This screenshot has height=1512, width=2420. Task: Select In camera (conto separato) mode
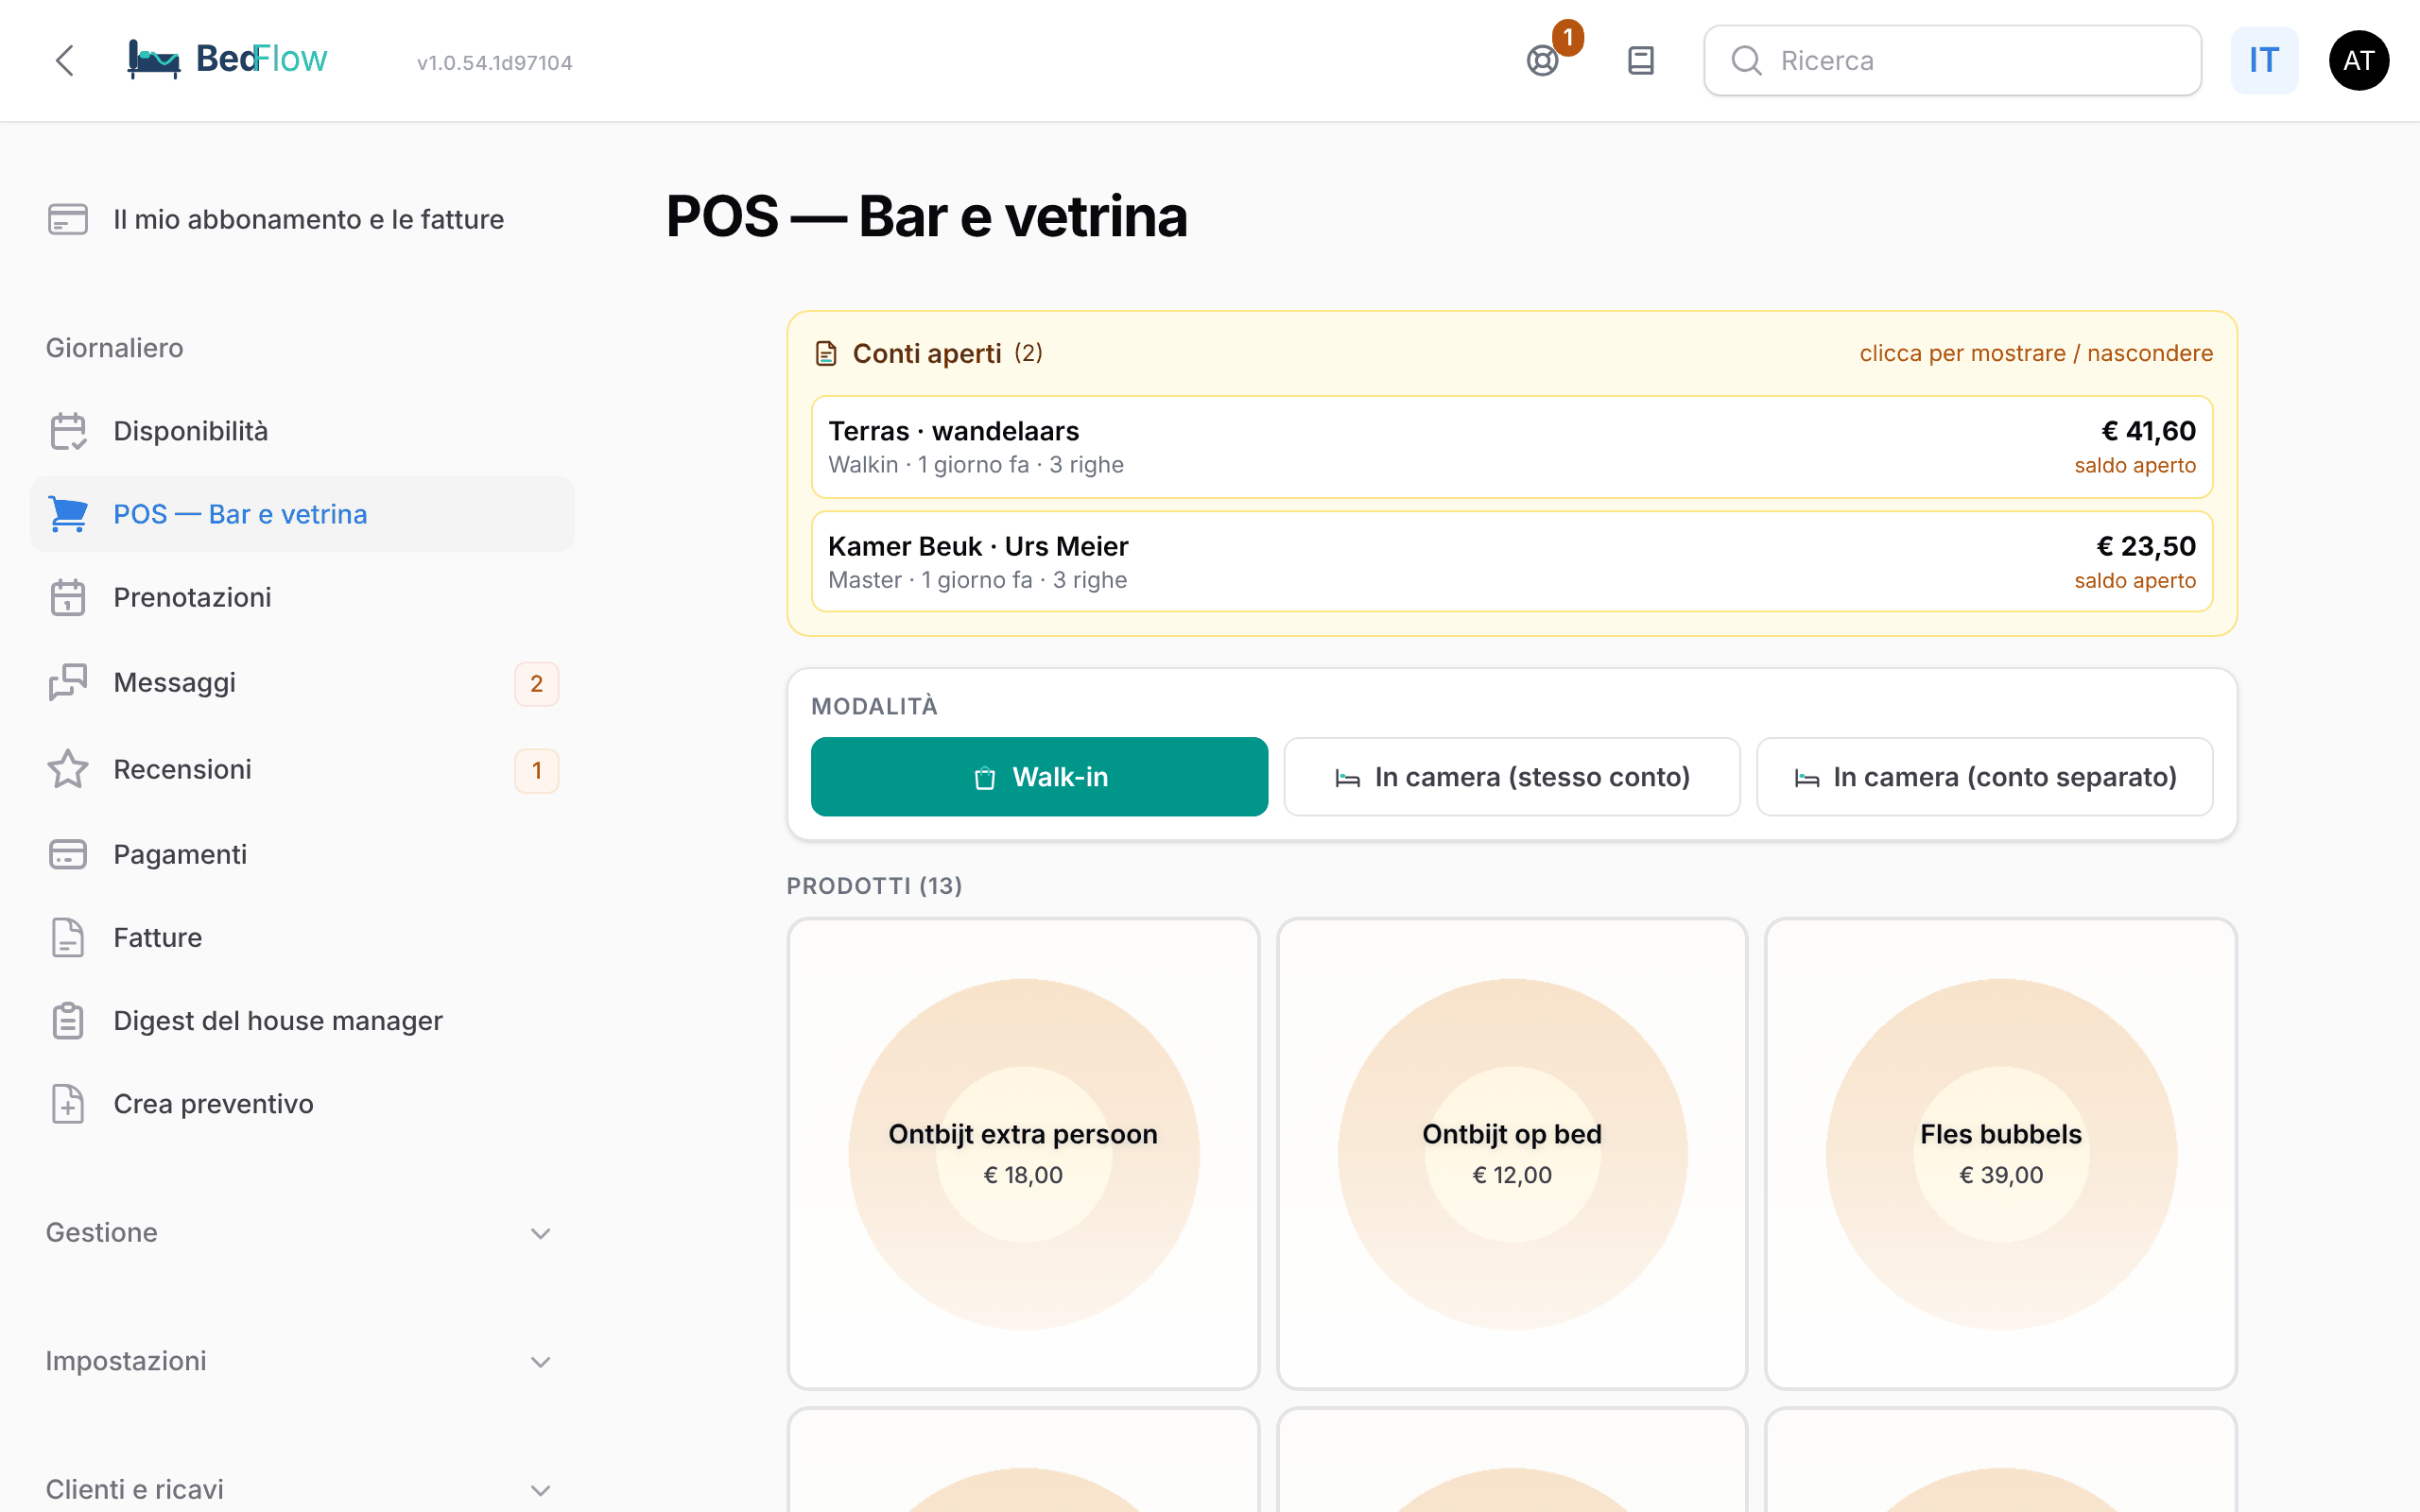coord(1984,777)
